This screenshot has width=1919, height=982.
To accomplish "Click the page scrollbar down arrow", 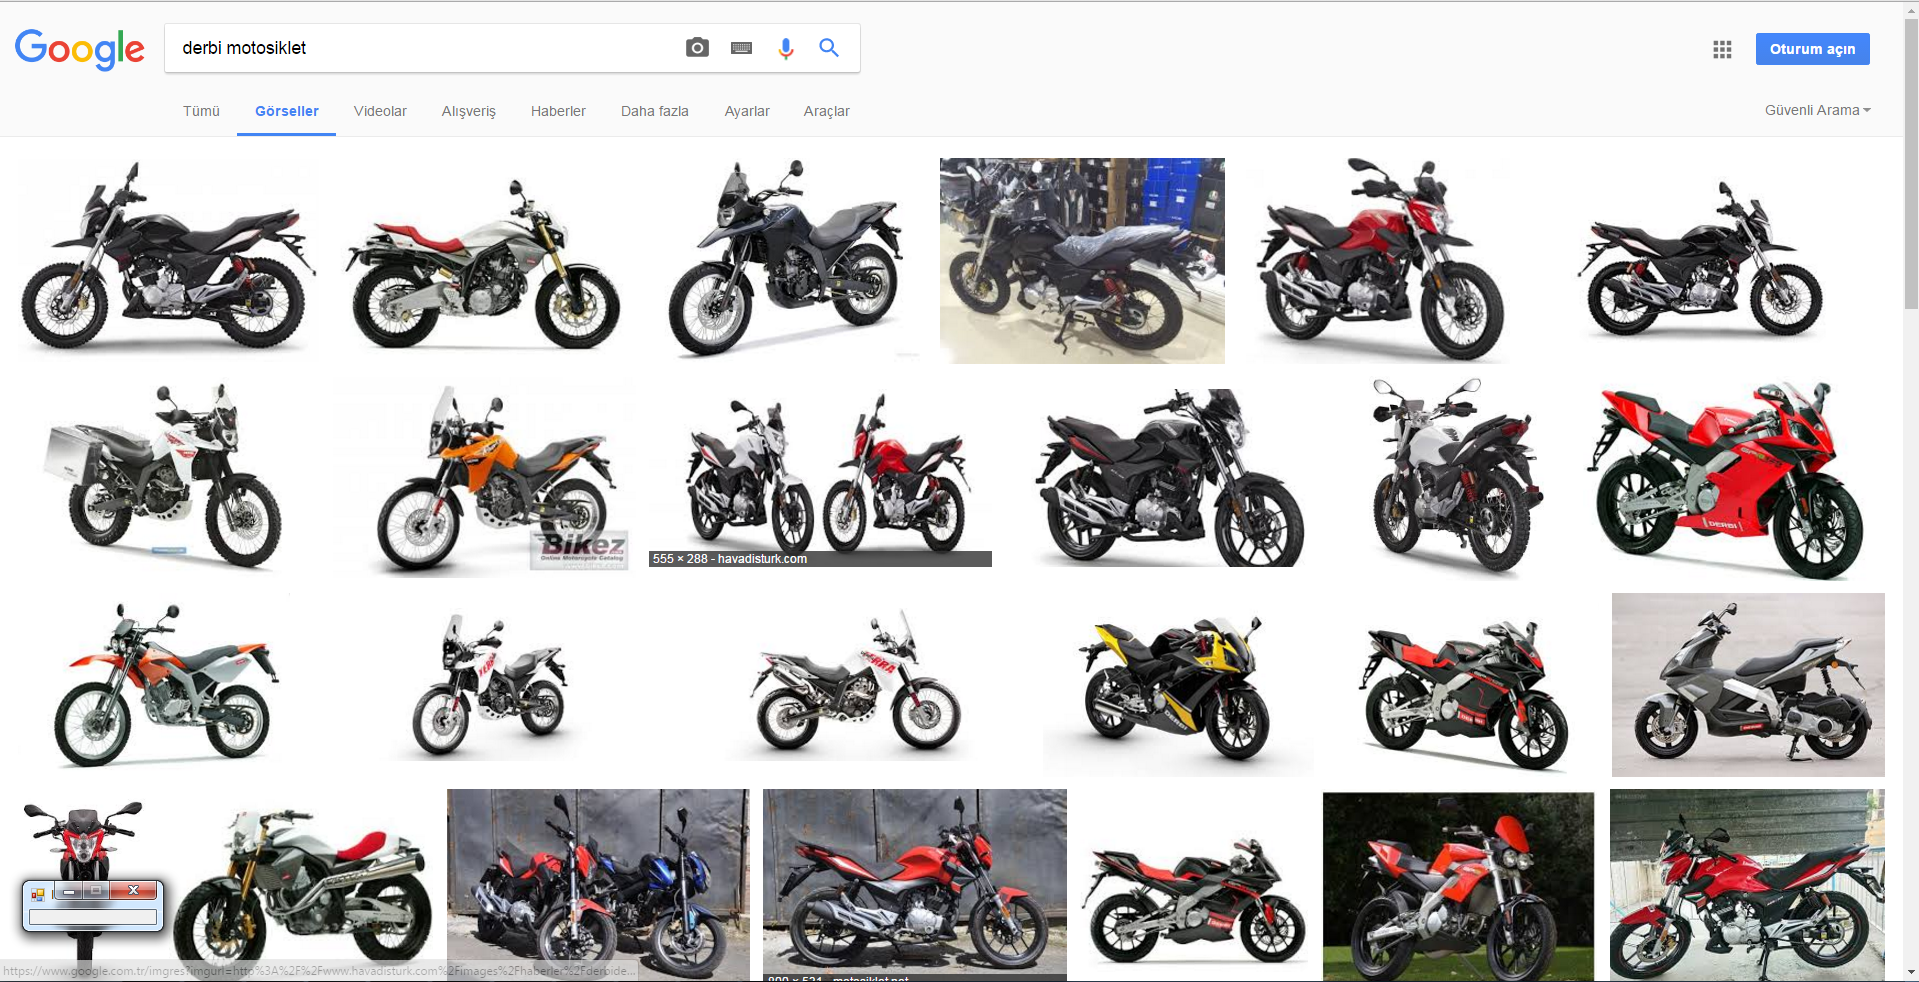I will pos(1911,972).
